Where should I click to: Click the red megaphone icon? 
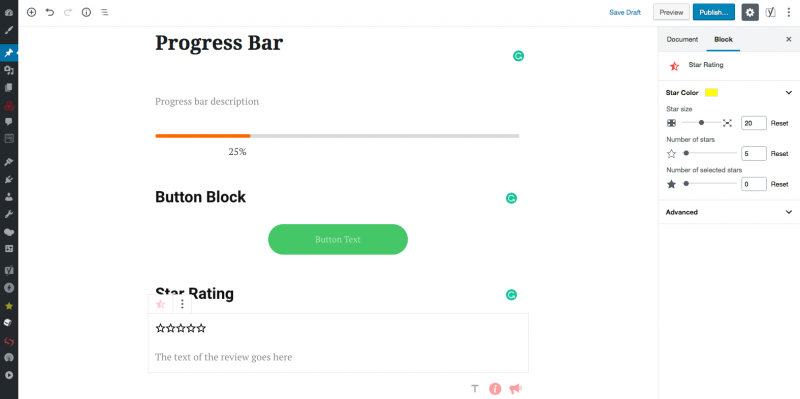(515, 389)
